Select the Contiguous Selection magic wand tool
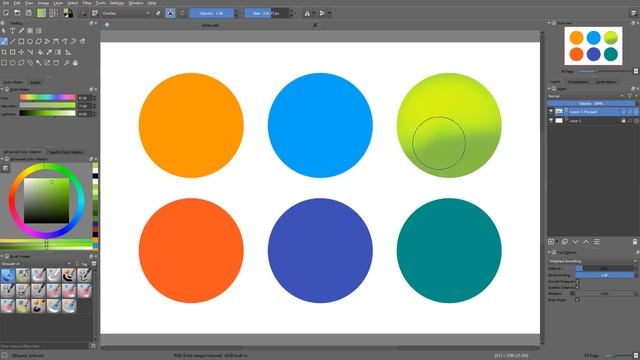Screen dimensions: 640x360 pos(38,63)
